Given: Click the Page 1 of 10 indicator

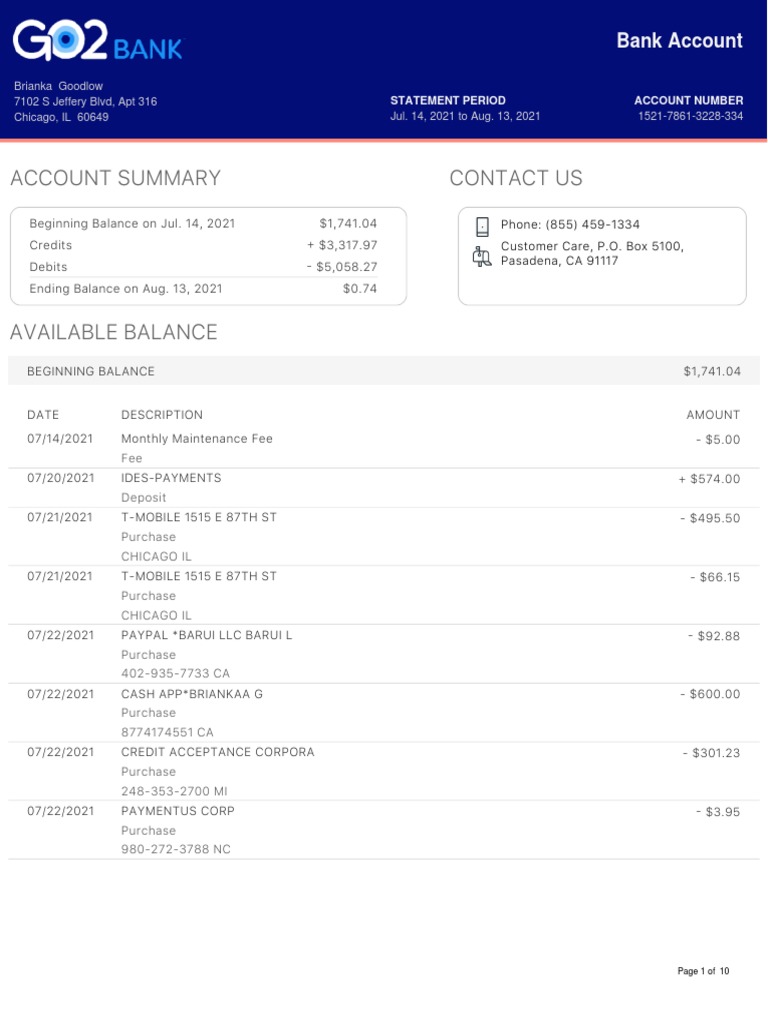Looking at the screenshot, I should [703, 972].
